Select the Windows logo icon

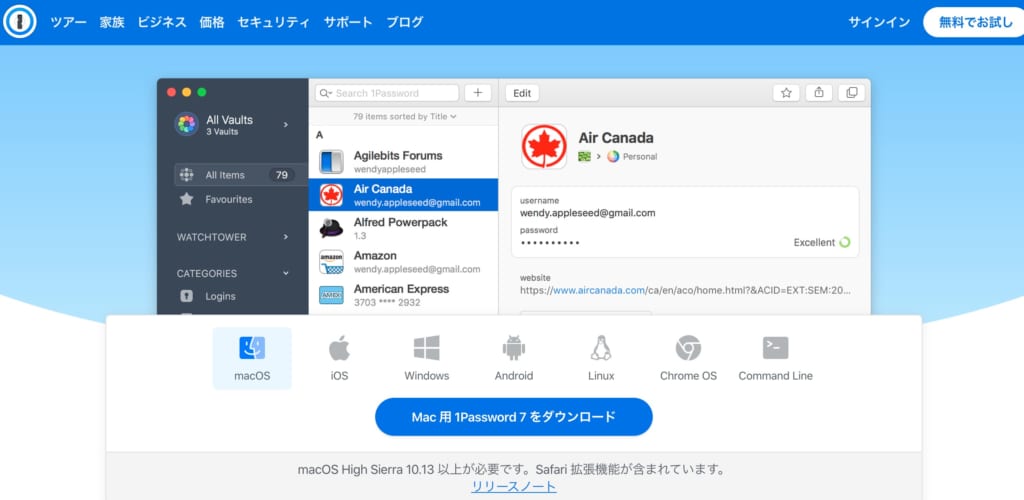tap(426, 349)
